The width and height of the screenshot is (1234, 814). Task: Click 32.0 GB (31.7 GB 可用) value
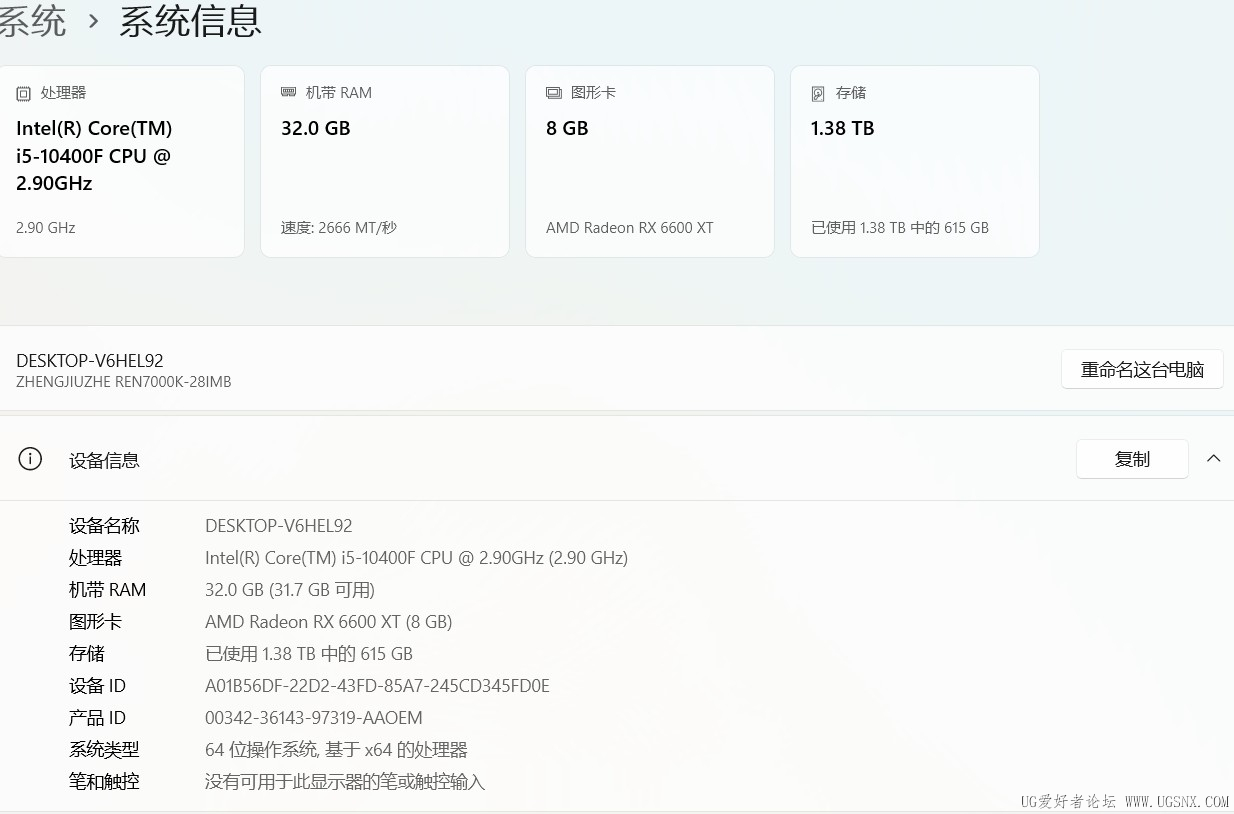tap(290, 590)
